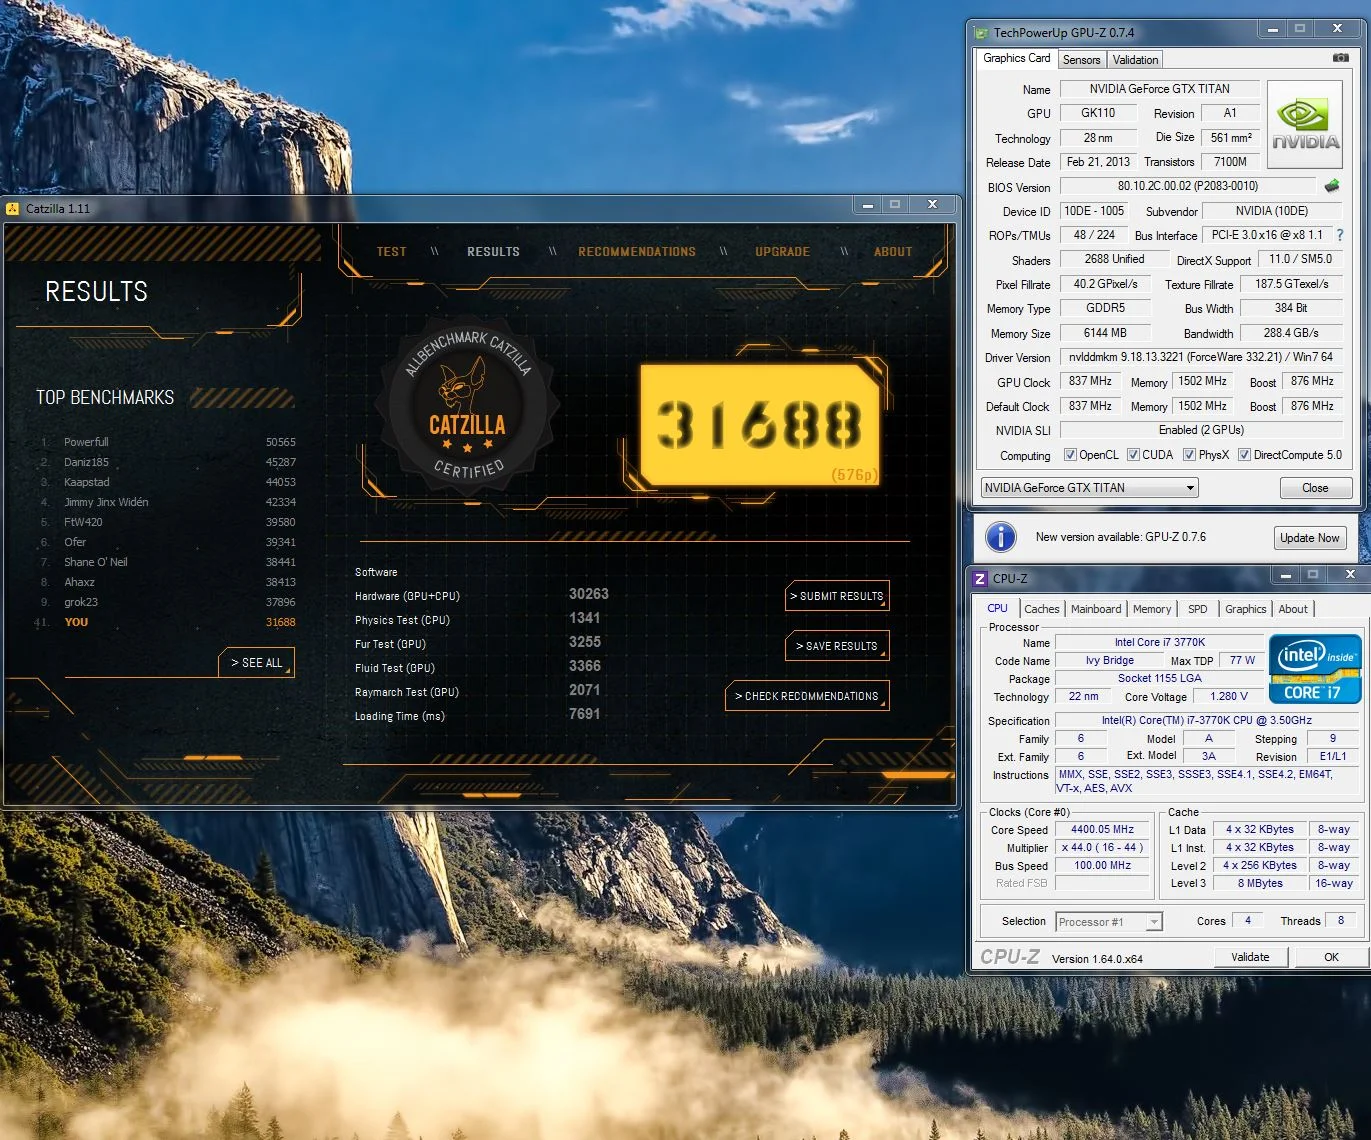This screenshot has height=1140, width=1371.
Task: Open the Mainboard tab in CPU-Z
Action: (1096, 609)
